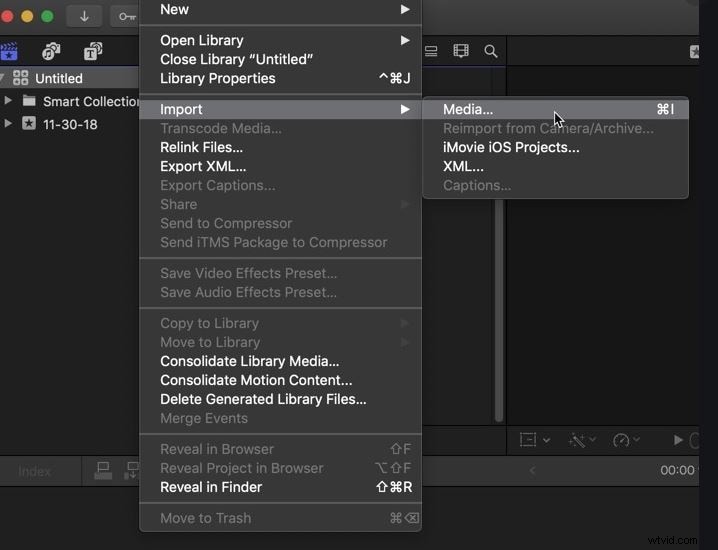This screenshot has width=718, height=550.
Task: Click the yellow minimize window button
Action: pos(27,16)
